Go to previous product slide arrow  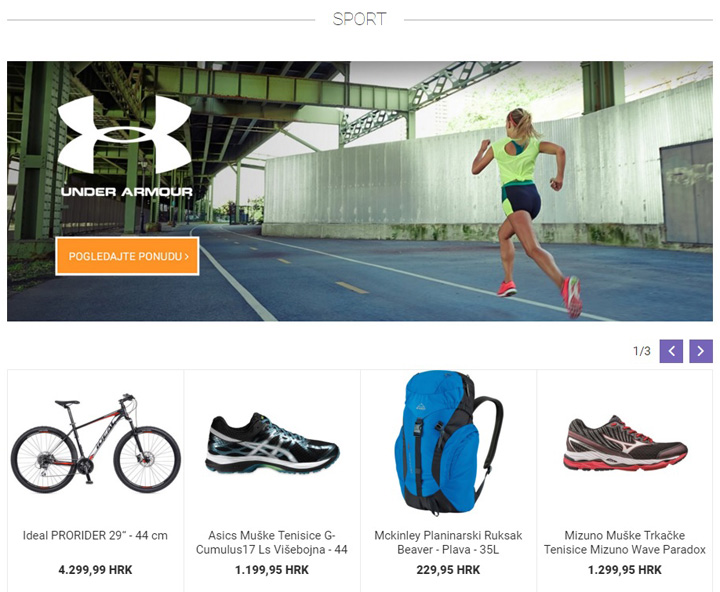[671, 351]
